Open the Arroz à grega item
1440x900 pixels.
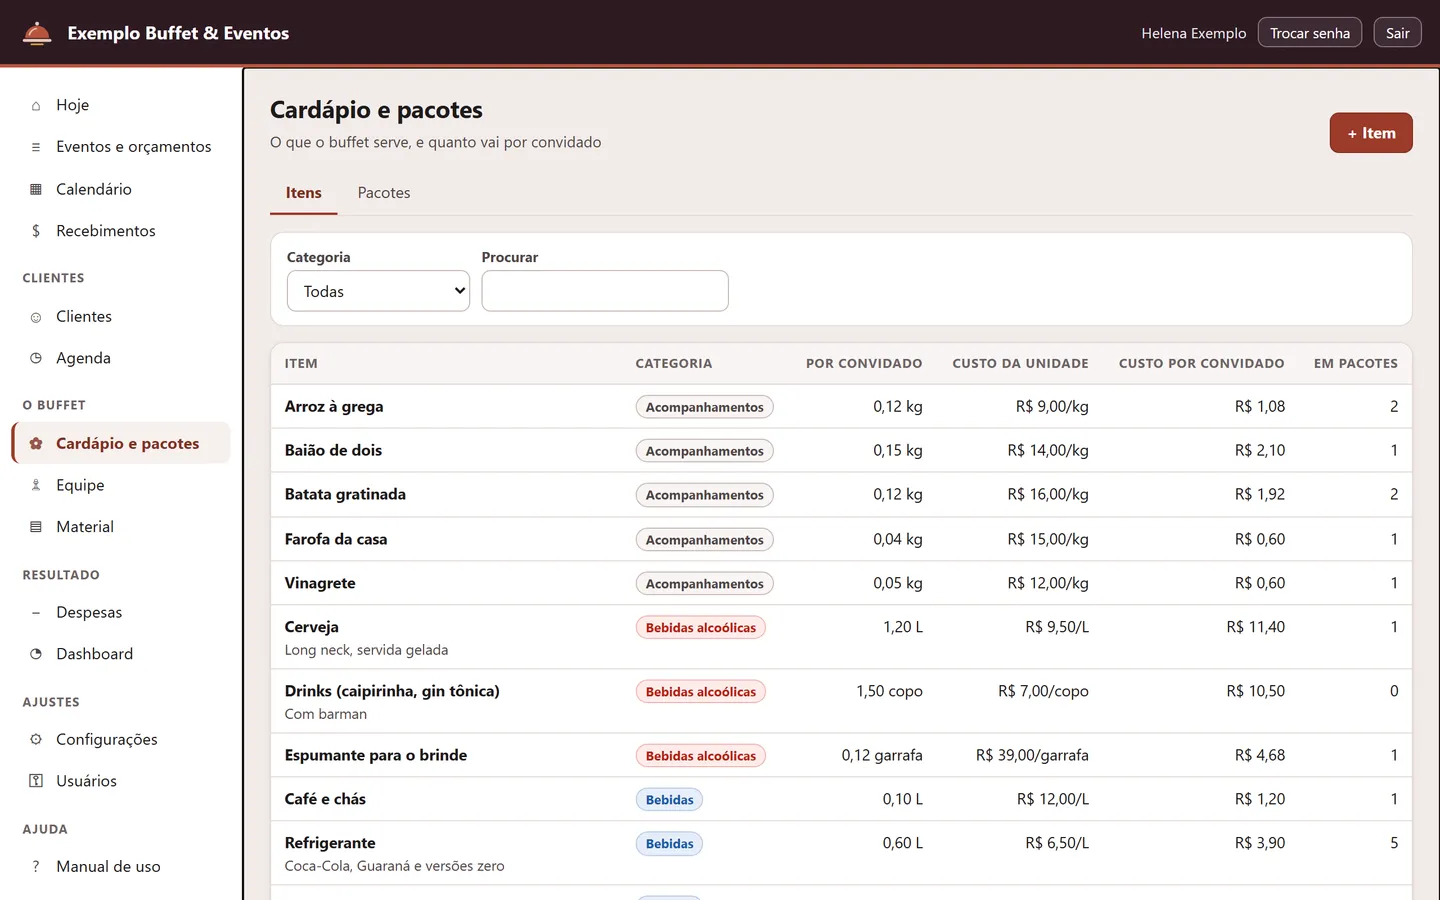334,407
